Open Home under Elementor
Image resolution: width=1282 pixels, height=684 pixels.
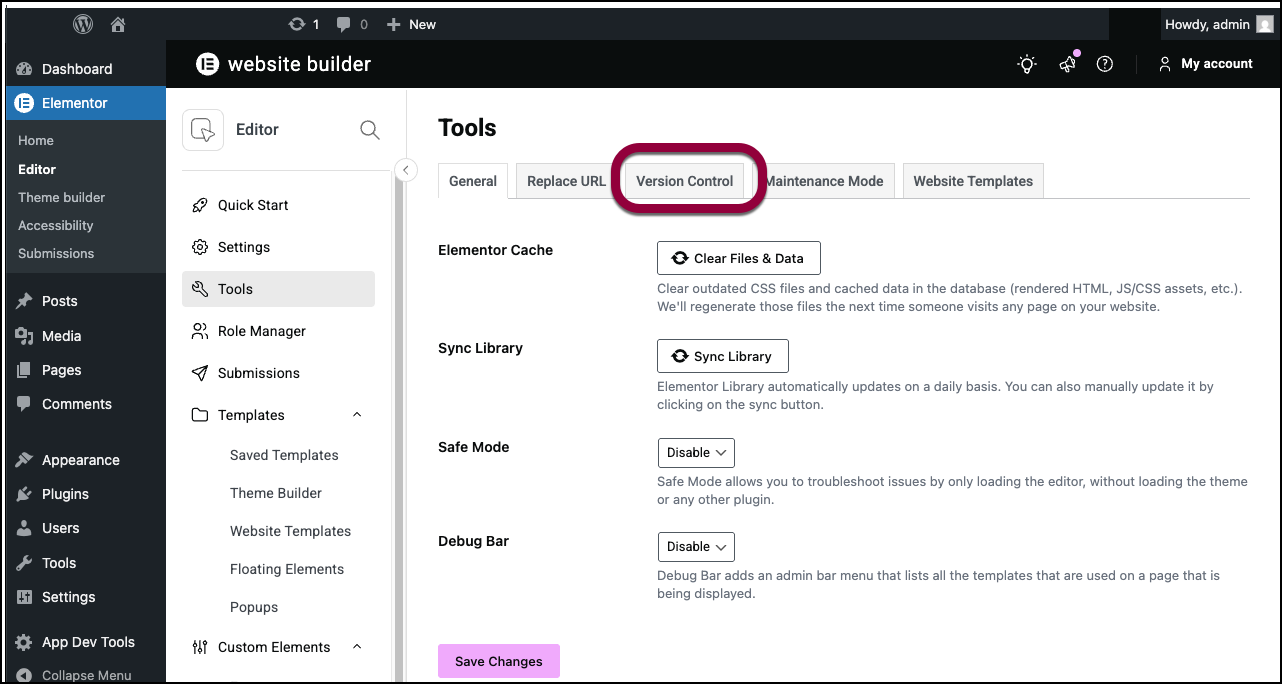coord(36,141)
